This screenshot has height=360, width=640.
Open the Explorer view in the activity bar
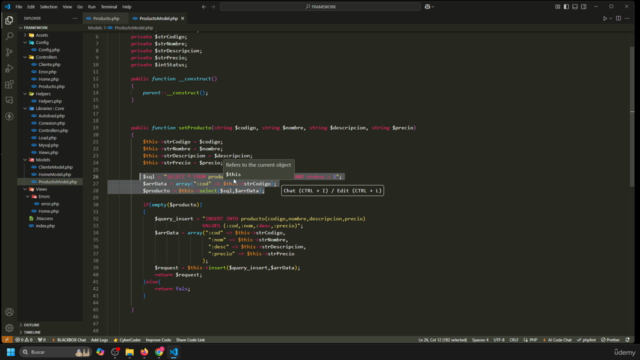[9, 20]
